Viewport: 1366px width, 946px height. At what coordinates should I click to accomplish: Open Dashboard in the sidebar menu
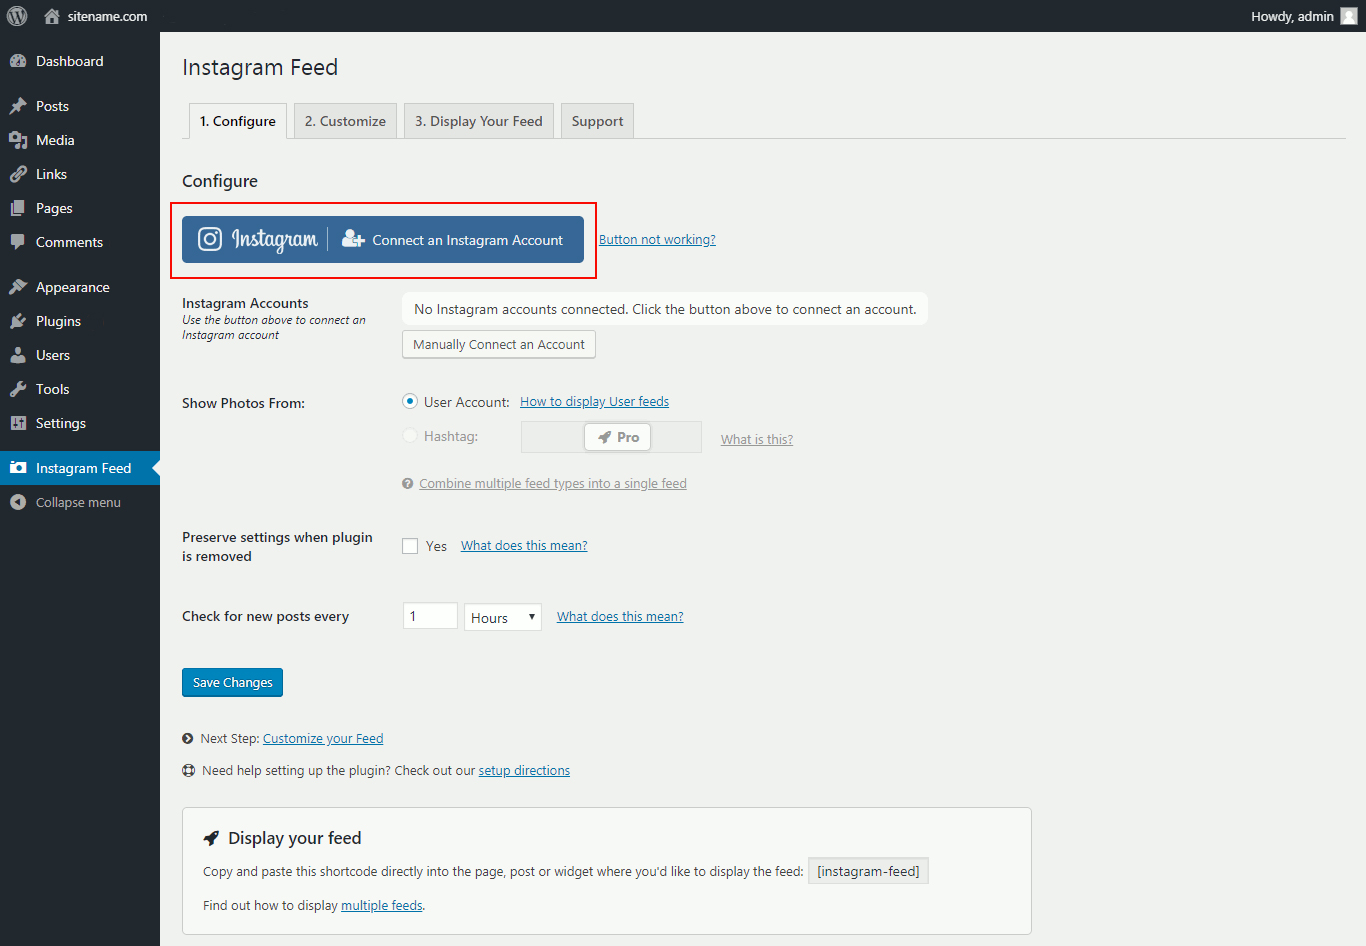click(x=80, y=61)
